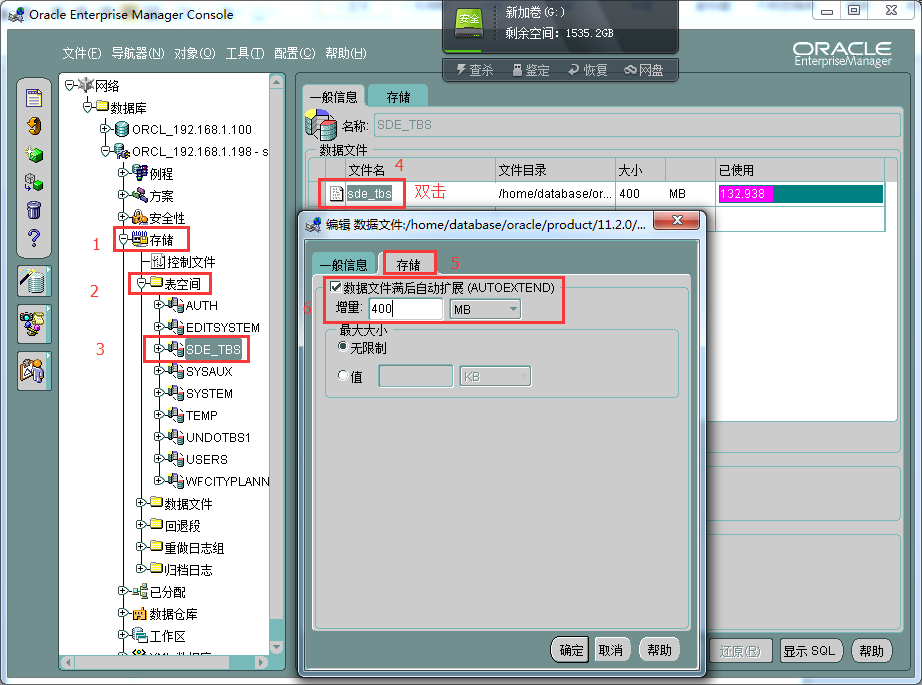This screenshot has height=685, width=922.
Task: Open the 文件(F) menu
Action: (82, 54)
